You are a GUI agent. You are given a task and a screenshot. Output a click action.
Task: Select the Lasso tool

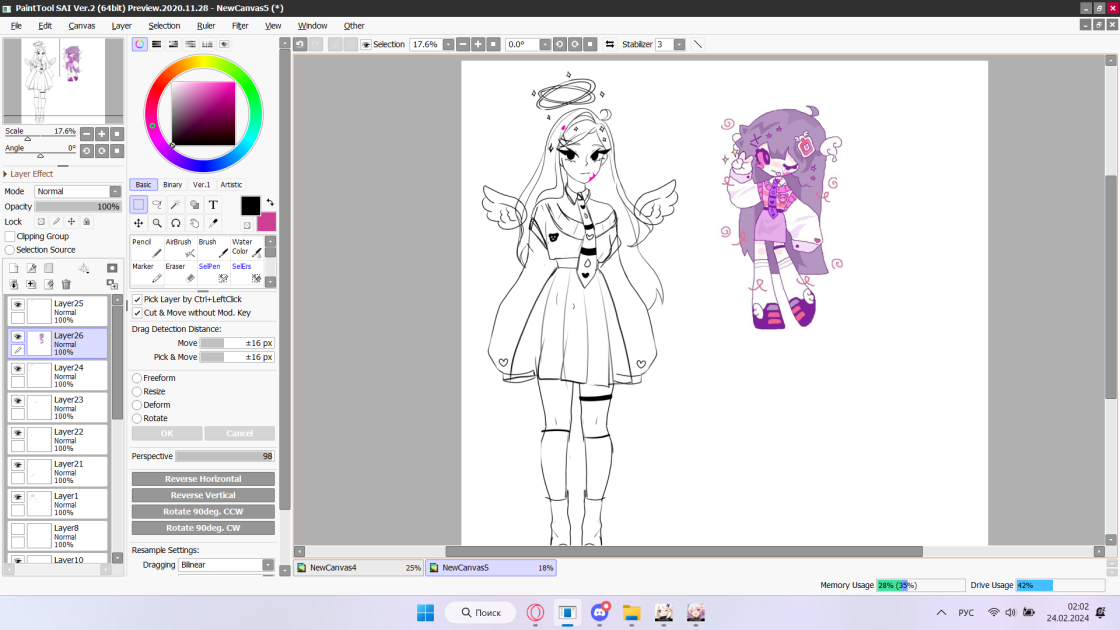[x=157, y=204]
